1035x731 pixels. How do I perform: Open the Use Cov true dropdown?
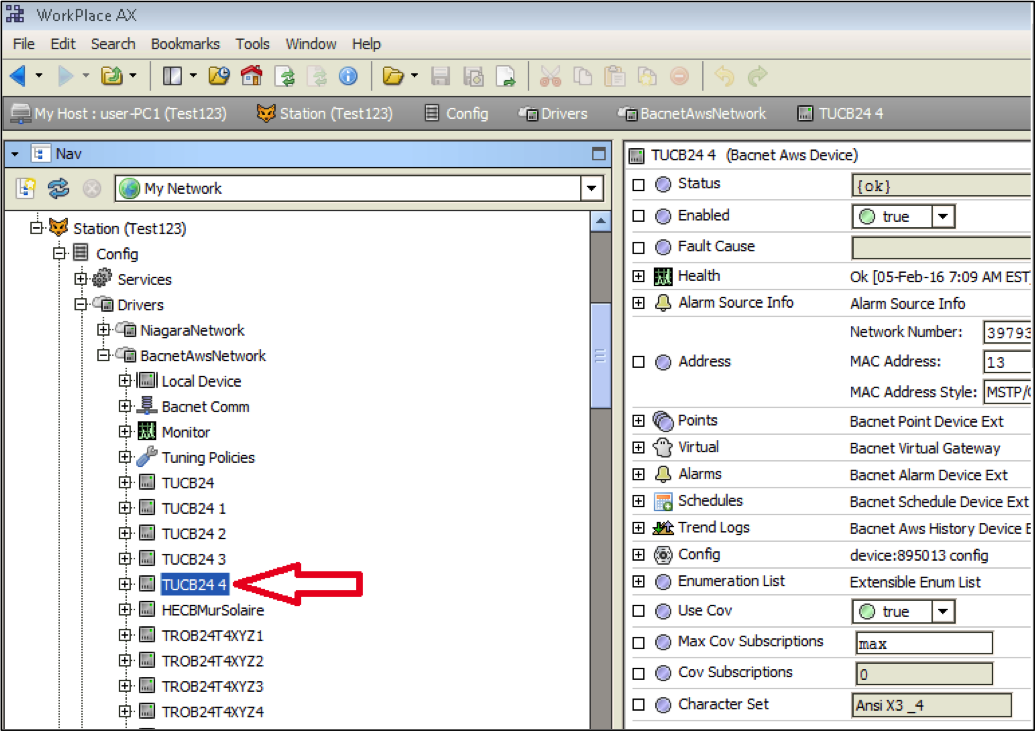tap(943, 611)
